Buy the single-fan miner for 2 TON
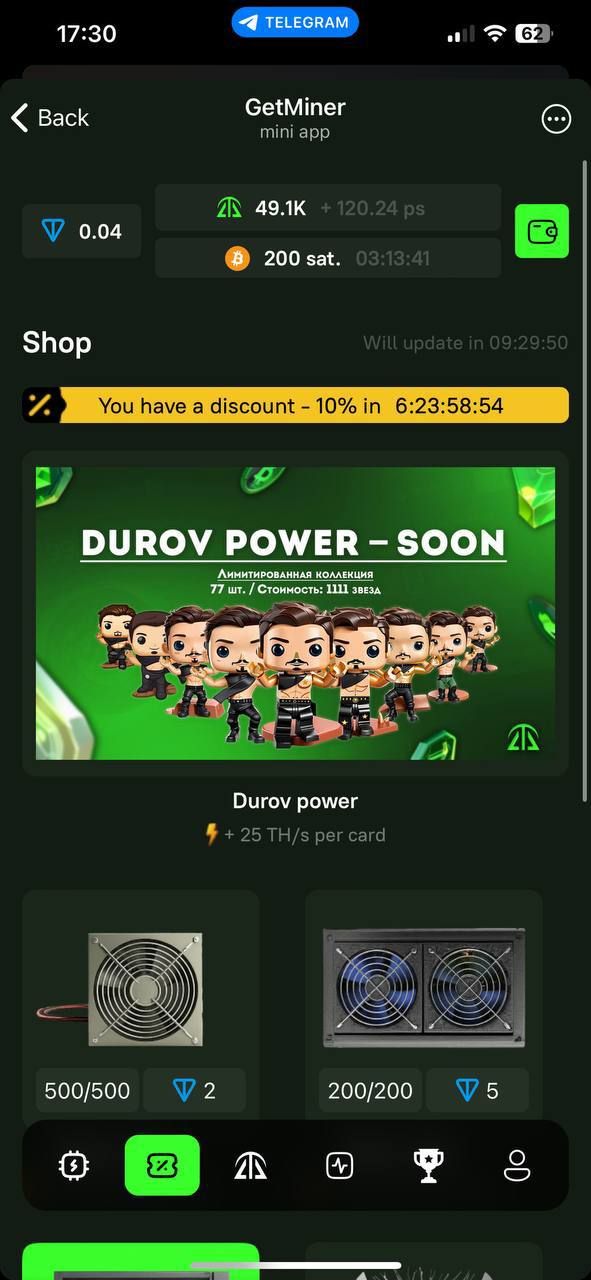Image resolution: width=591 pixels, height=1280 pixels. click(194, 1090)
